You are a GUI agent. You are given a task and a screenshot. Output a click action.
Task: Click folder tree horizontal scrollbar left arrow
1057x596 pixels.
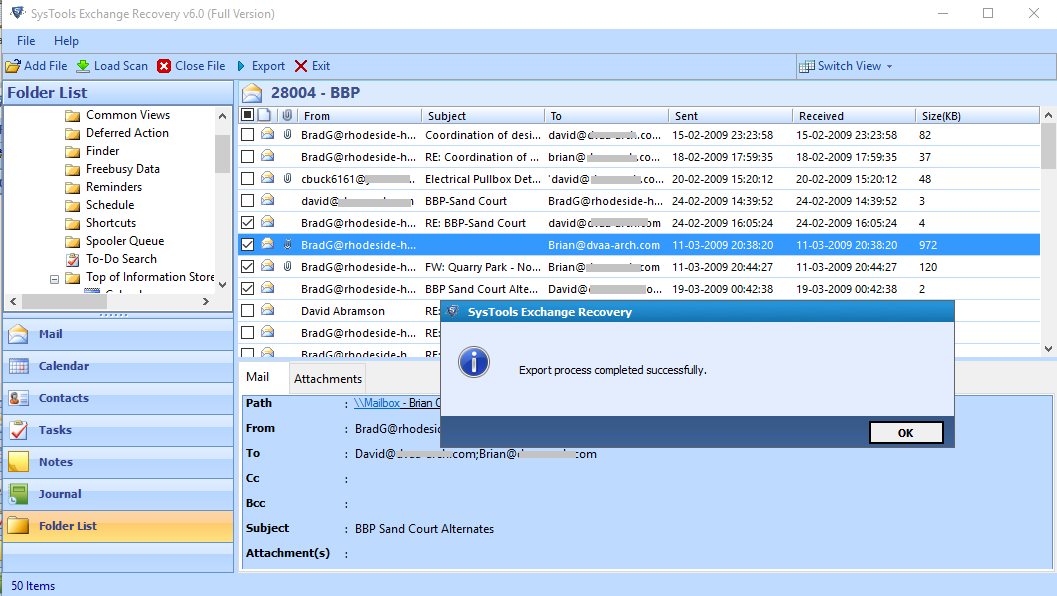click(x=13, y=301)
